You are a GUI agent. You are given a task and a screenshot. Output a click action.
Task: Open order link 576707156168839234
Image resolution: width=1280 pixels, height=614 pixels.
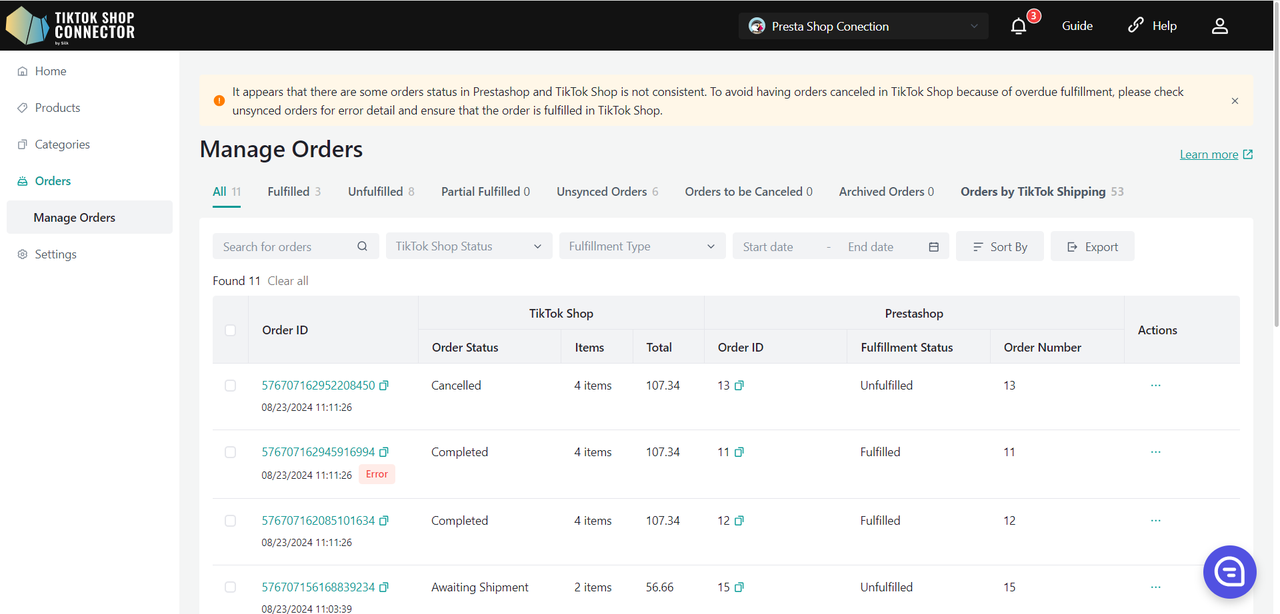318,587
